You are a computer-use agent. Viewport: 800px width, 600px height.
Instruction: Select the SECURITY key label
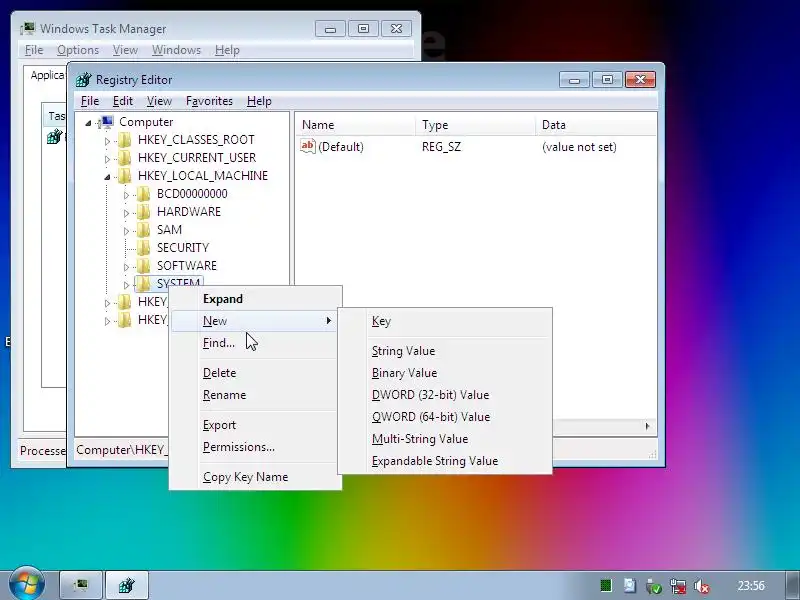[x=183, y=247]
